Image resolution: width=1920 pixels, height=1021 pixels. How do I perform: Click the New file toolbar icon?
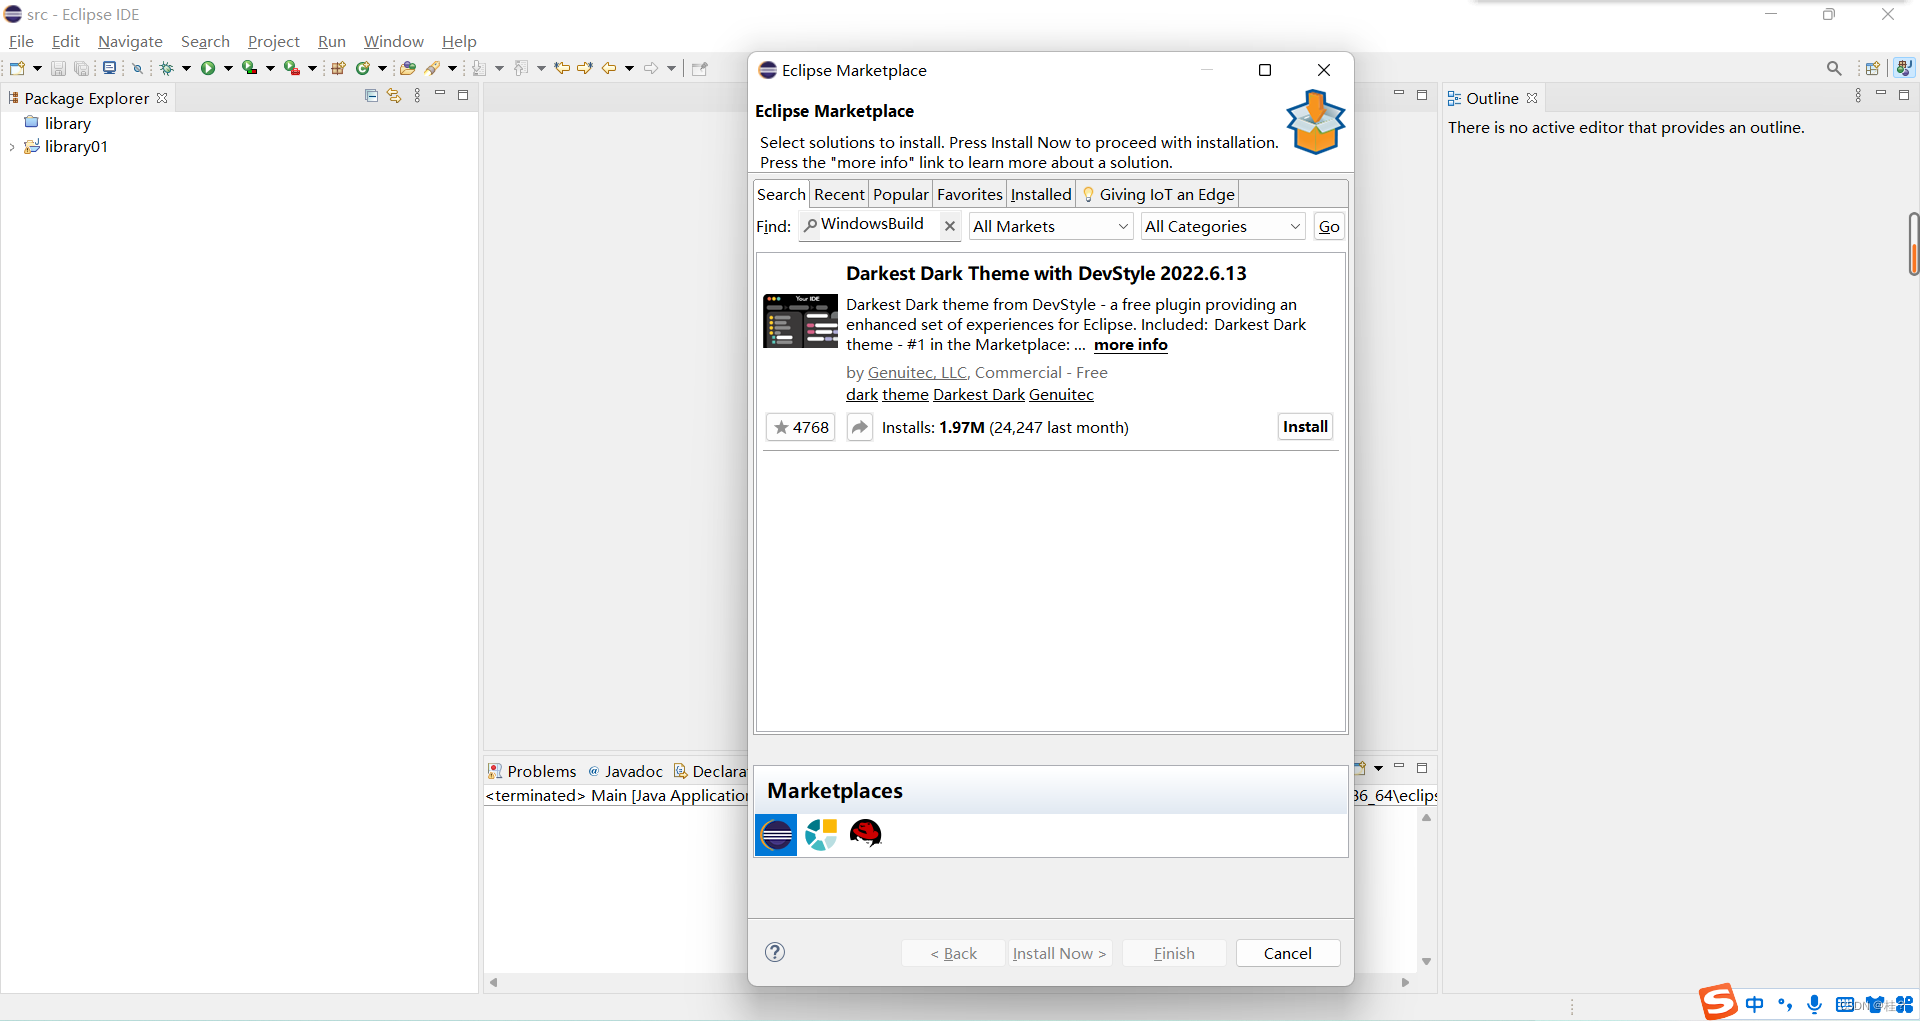tap(17, 68)
